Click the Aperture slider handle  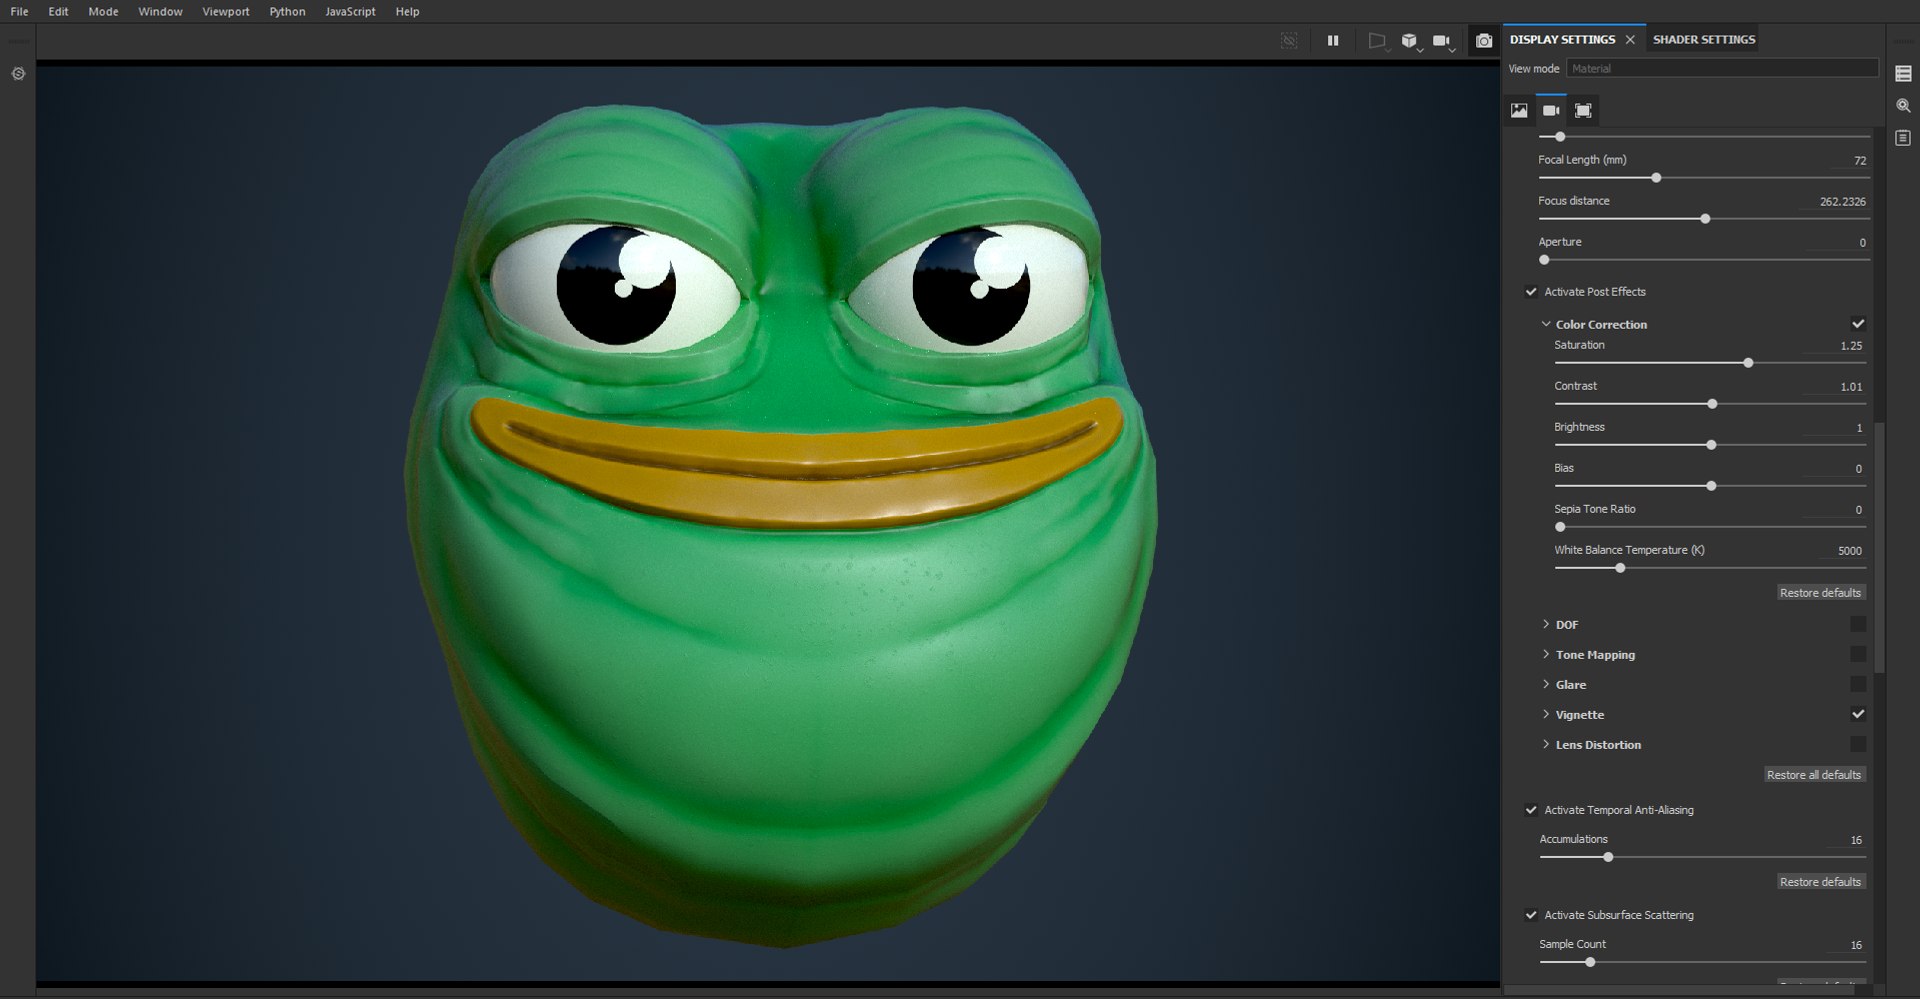[1544, 260]
